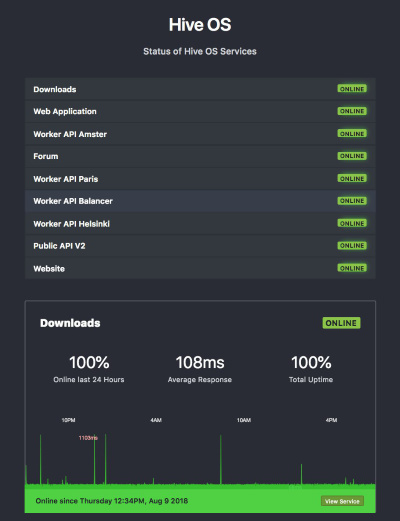
Task: Select the Forum service entry
Action: [x=200, y=156]
